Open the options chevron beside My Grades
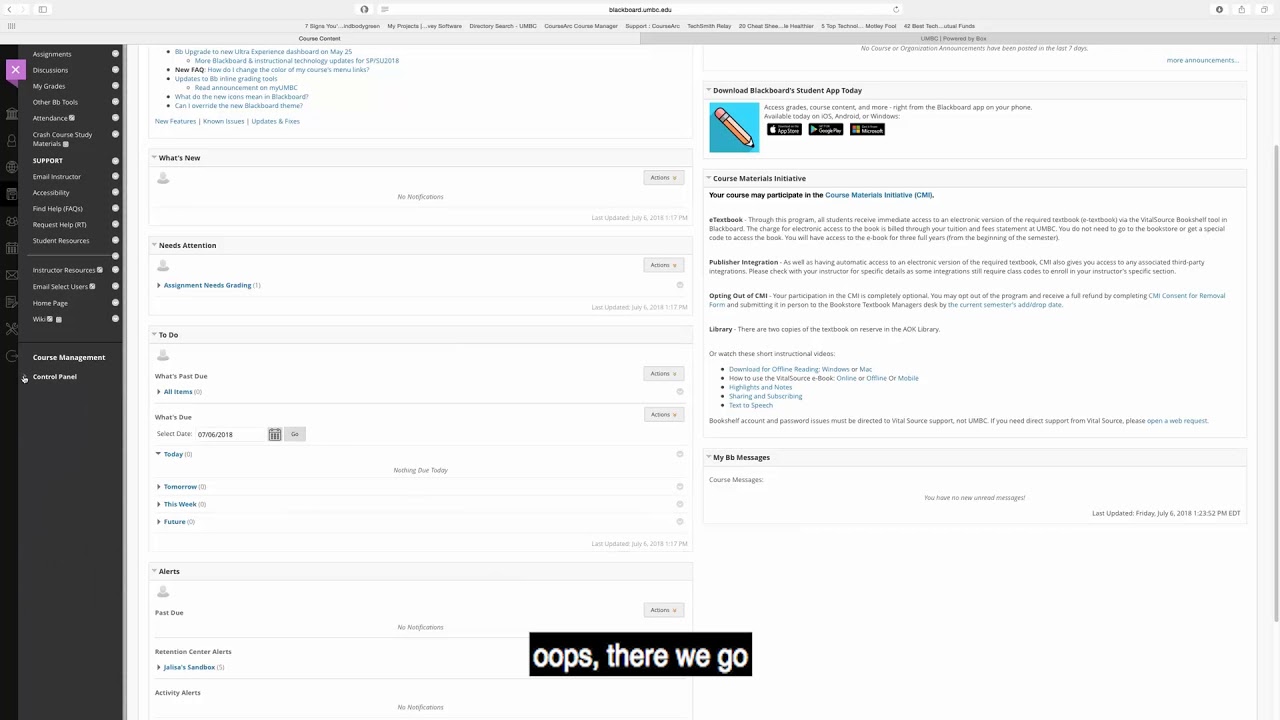The height and width of the screenshot is (720, 1280). click(x=115, y=86)
